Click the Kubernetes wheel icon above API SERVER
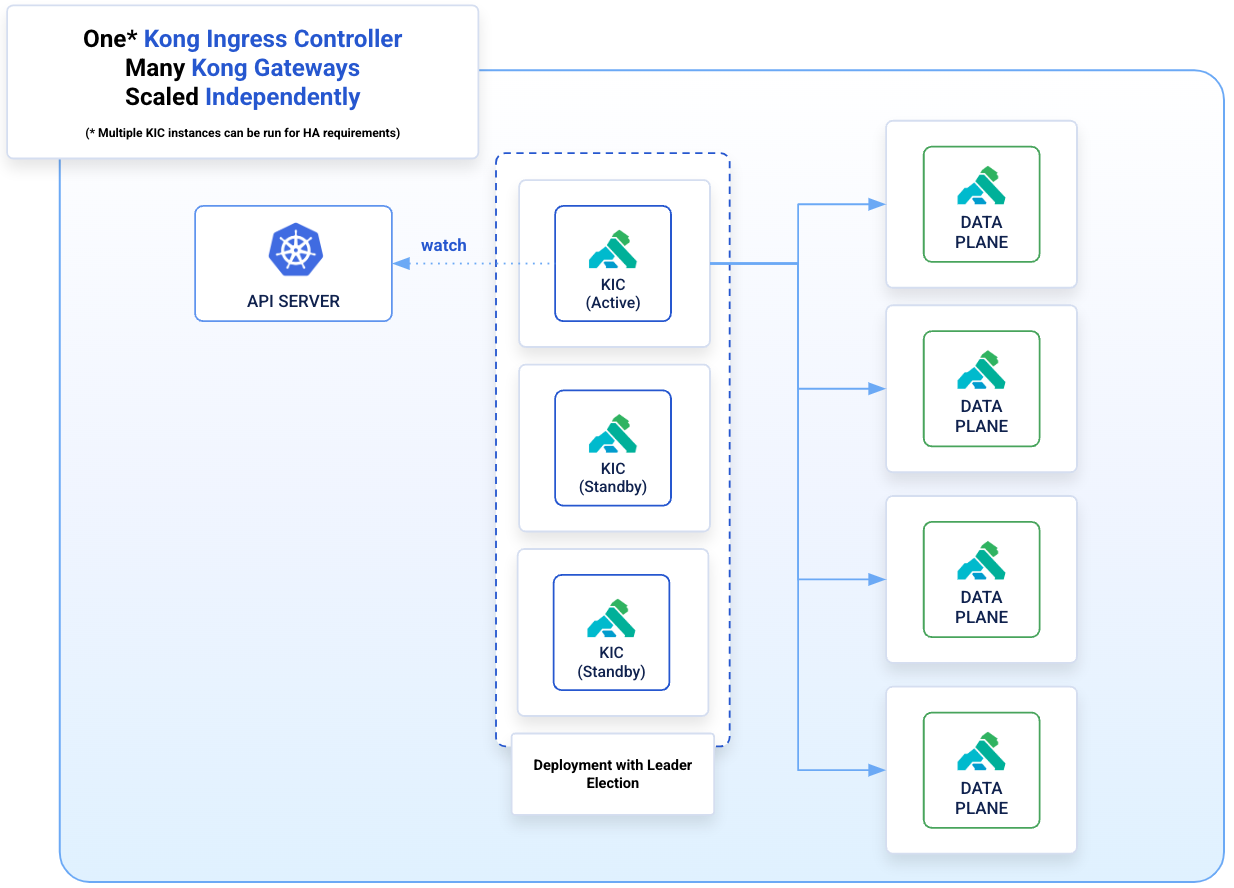Screen dimensions: 1234x888 pos(294,250)
